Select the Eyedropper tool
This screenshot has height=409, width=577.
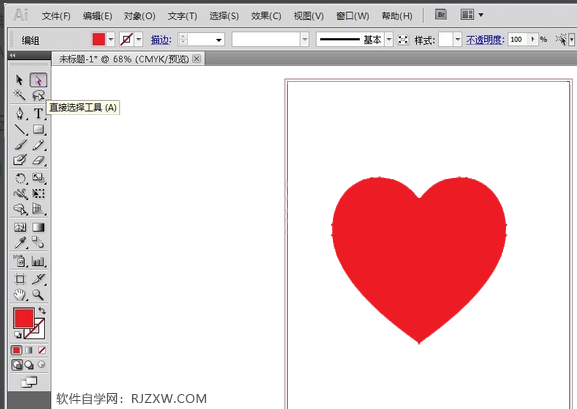point(20,243)
